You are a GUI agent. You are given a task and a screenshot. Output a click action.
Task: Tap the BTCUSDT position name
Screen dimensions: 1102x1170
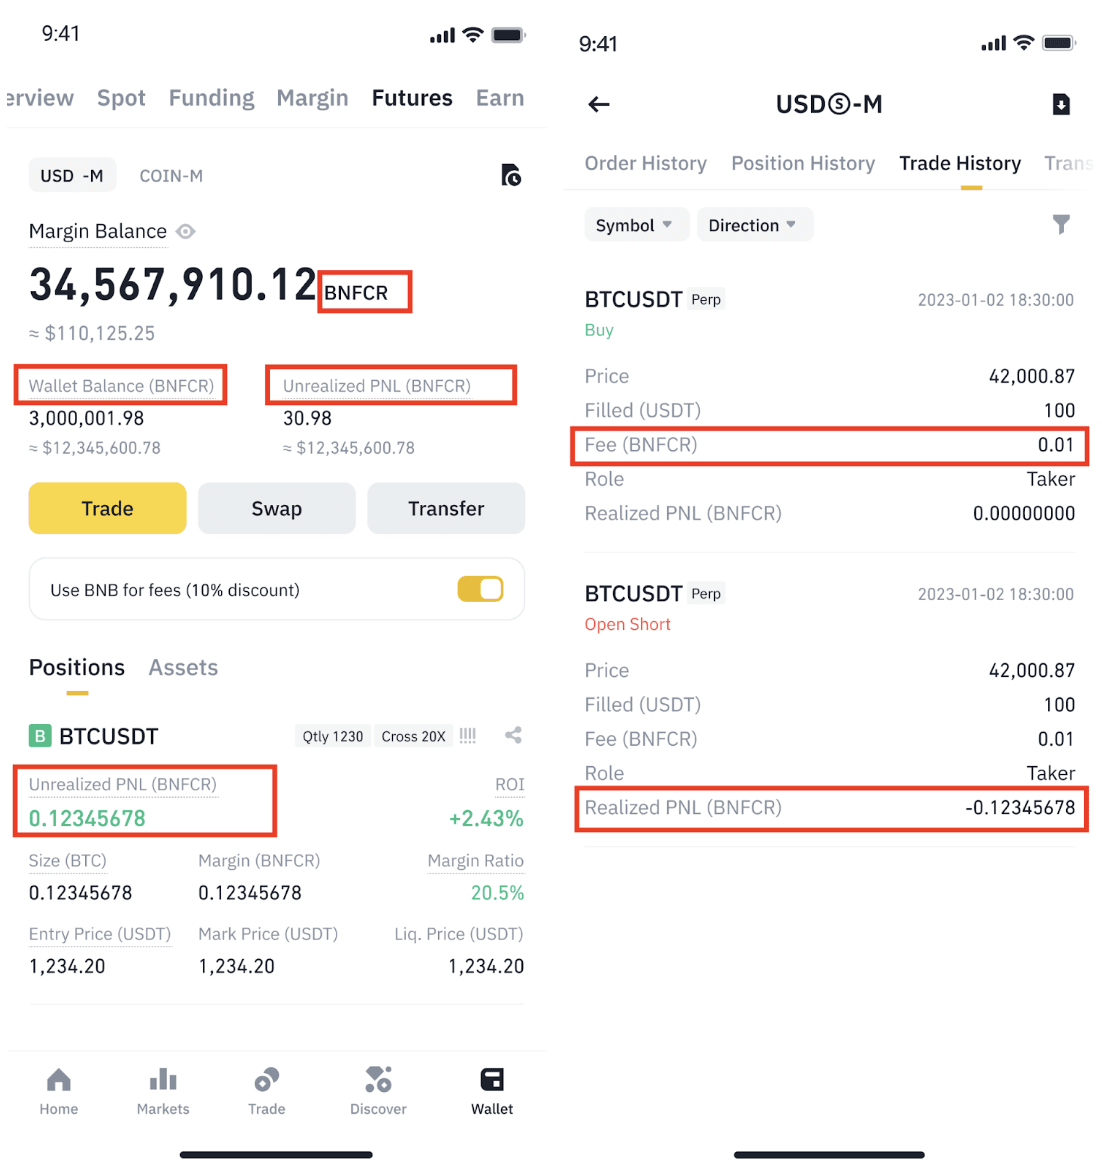click(108, 737)
